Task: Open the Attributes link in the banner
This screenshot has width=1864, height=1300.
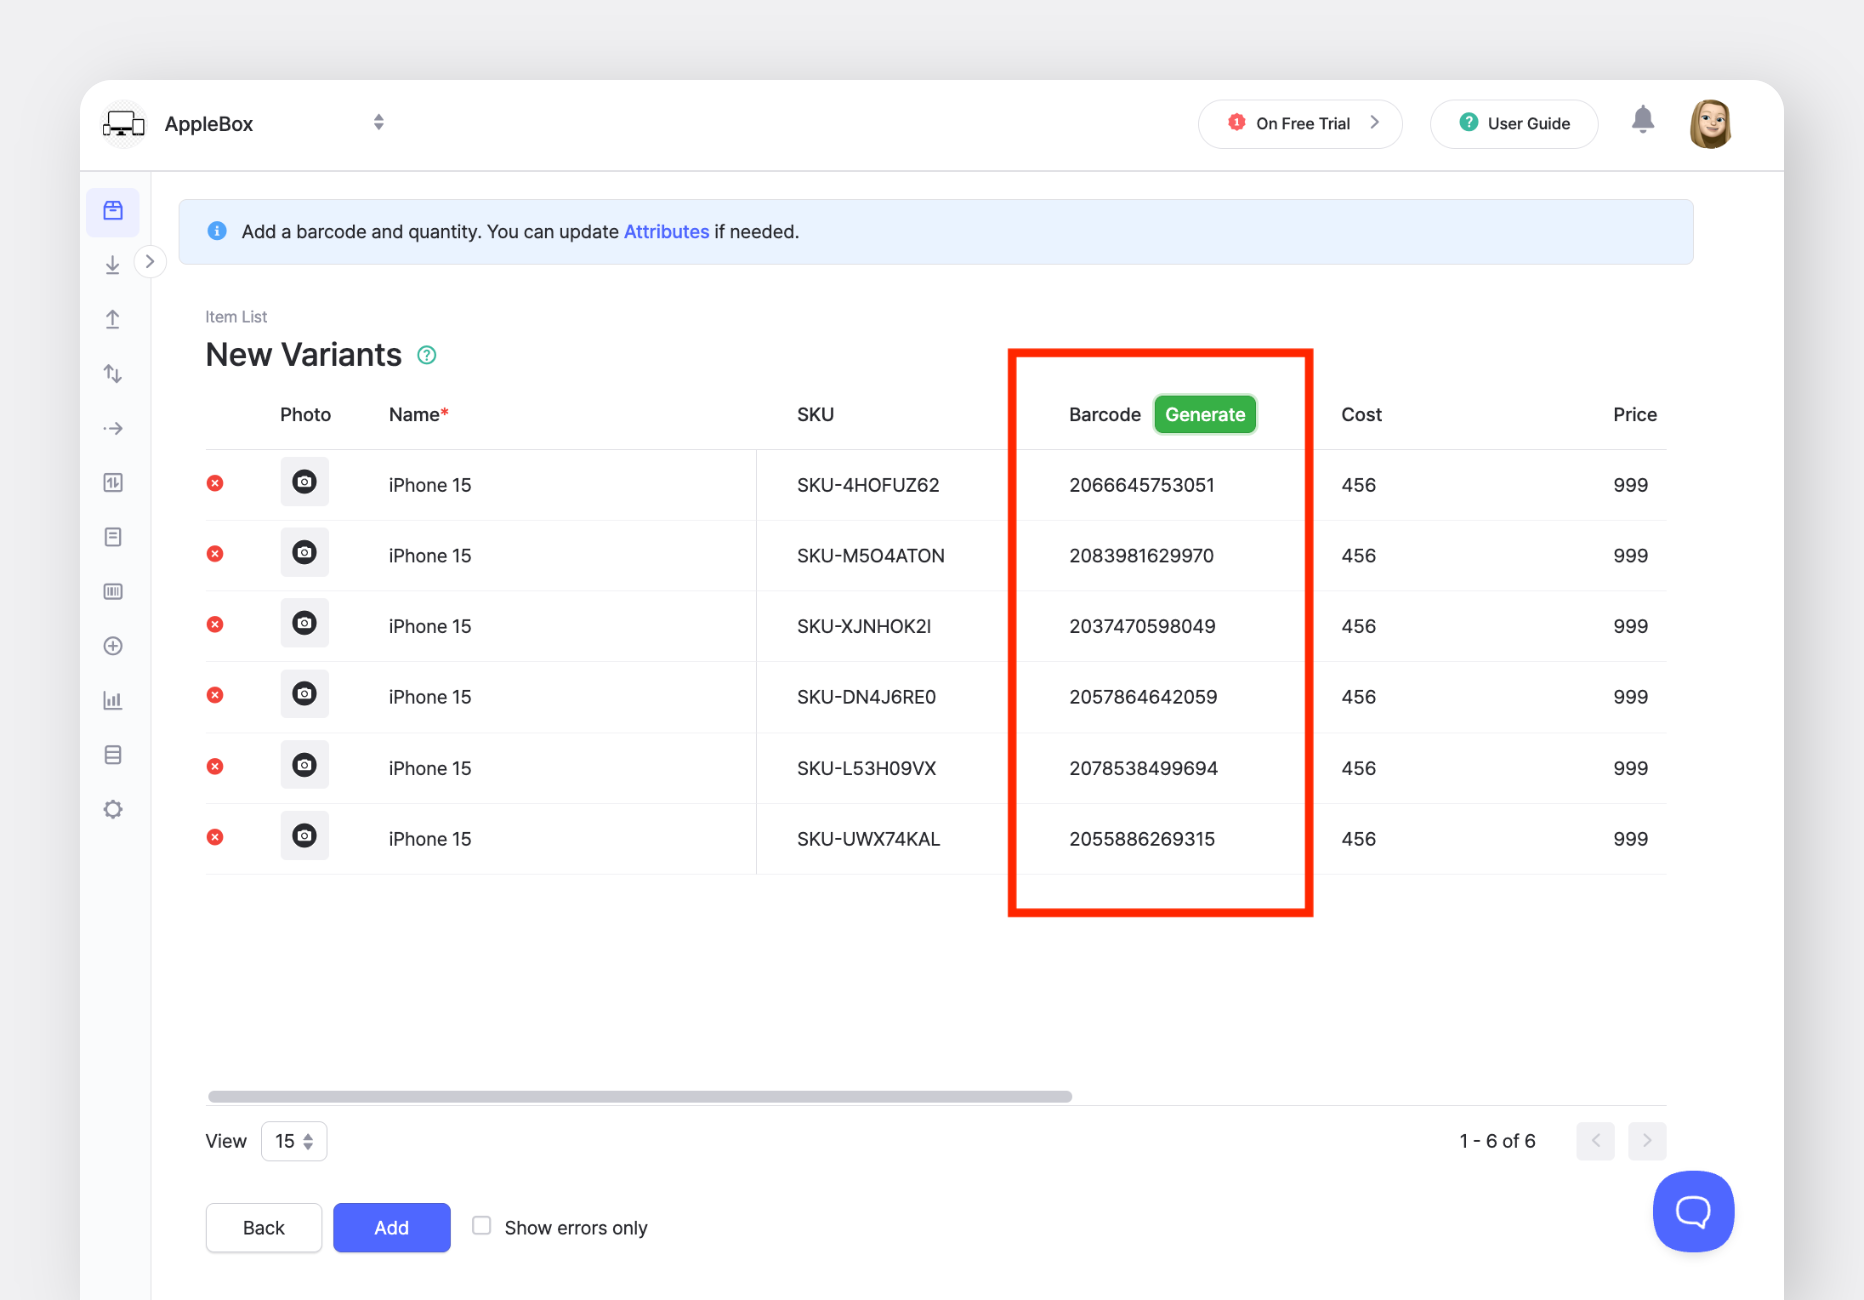Action: (665, 231)
